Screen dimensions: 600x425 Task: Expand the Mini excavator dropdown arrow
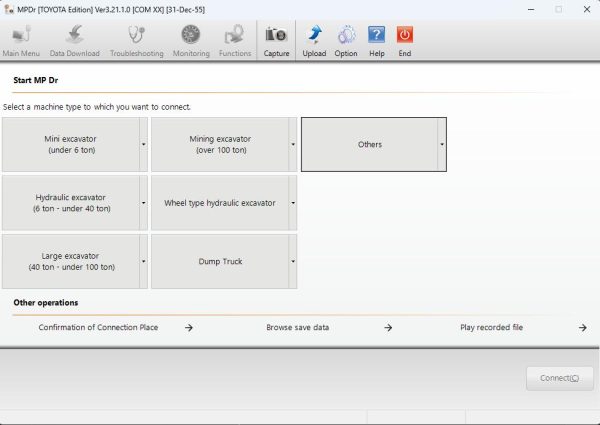point(143,145)
